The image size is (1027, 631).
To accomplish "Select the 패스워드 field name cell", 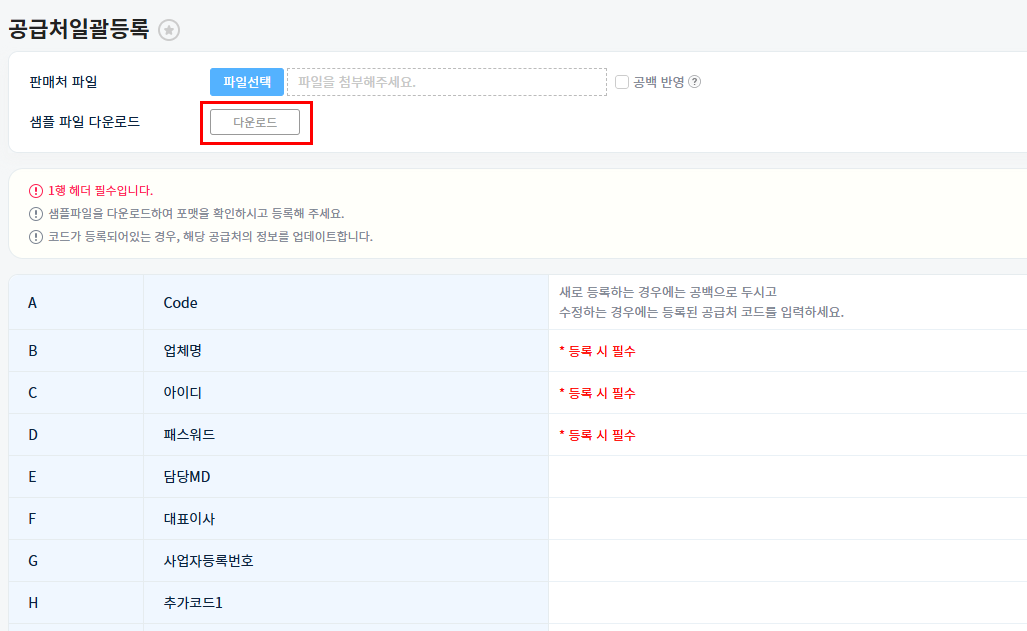I will (189, 435).
